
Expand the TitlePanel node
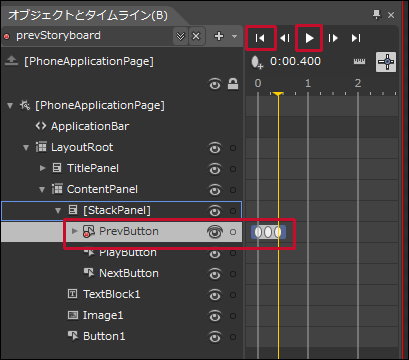click(x=42, y=168)
